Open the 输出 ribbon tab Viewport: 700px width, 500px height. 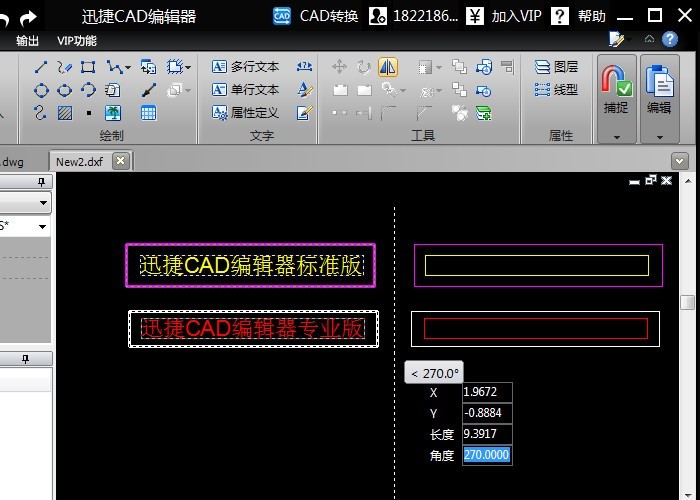click(x=27, y=41)
